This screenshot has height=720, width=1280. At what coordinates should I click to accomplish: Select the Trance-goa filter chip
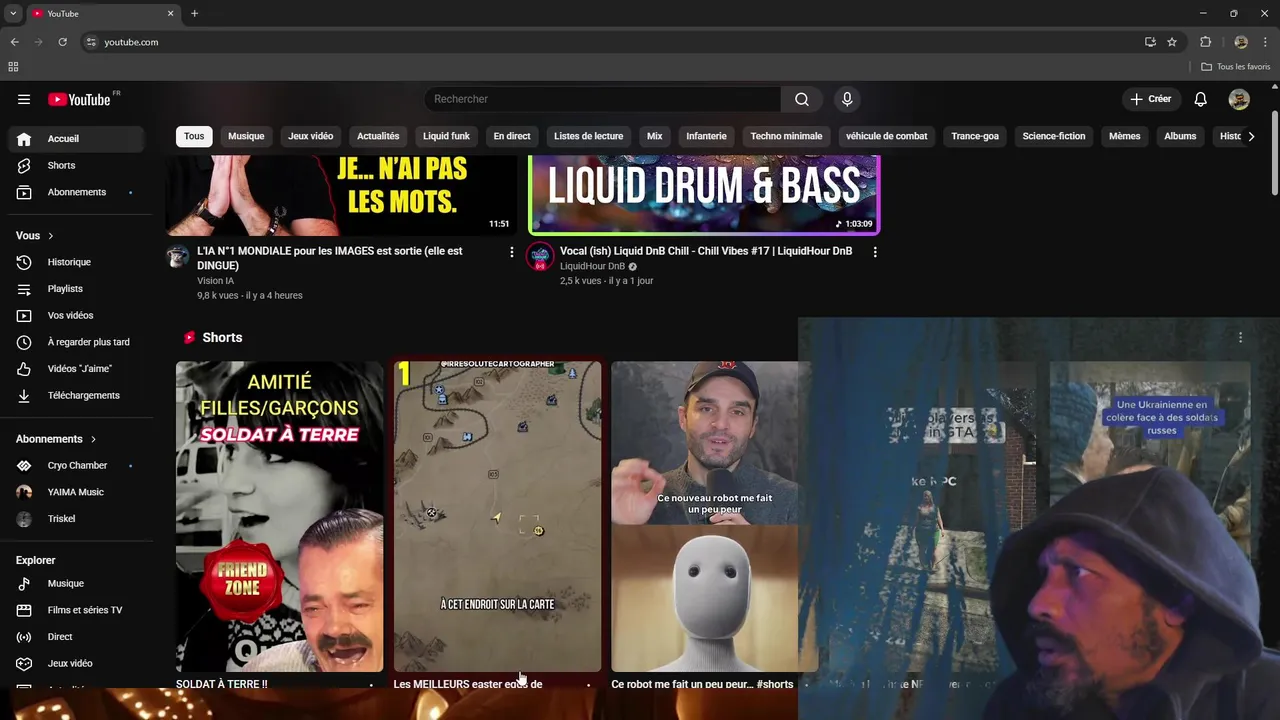tap(975, 136)
